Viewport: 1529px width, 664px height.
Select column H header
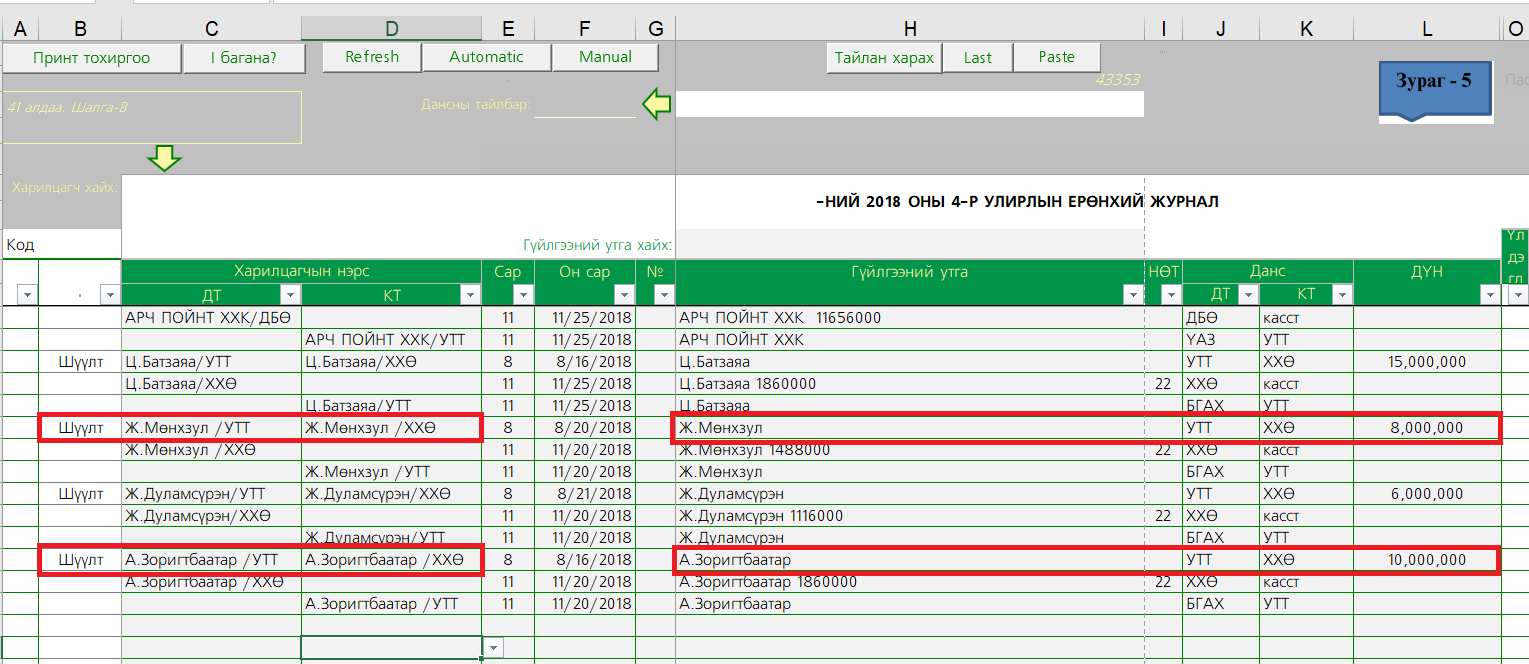point(909,30)
